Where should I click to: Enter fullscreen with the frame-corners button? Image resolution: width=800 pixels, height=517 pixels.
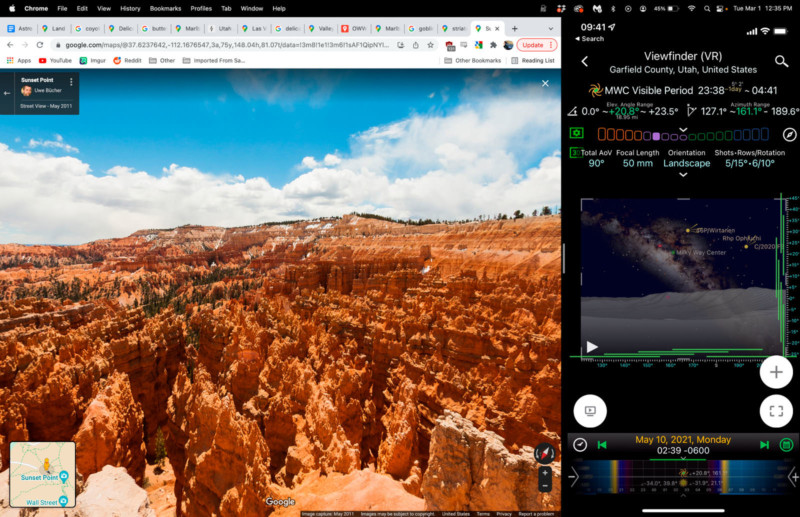(x=775, y=410)
